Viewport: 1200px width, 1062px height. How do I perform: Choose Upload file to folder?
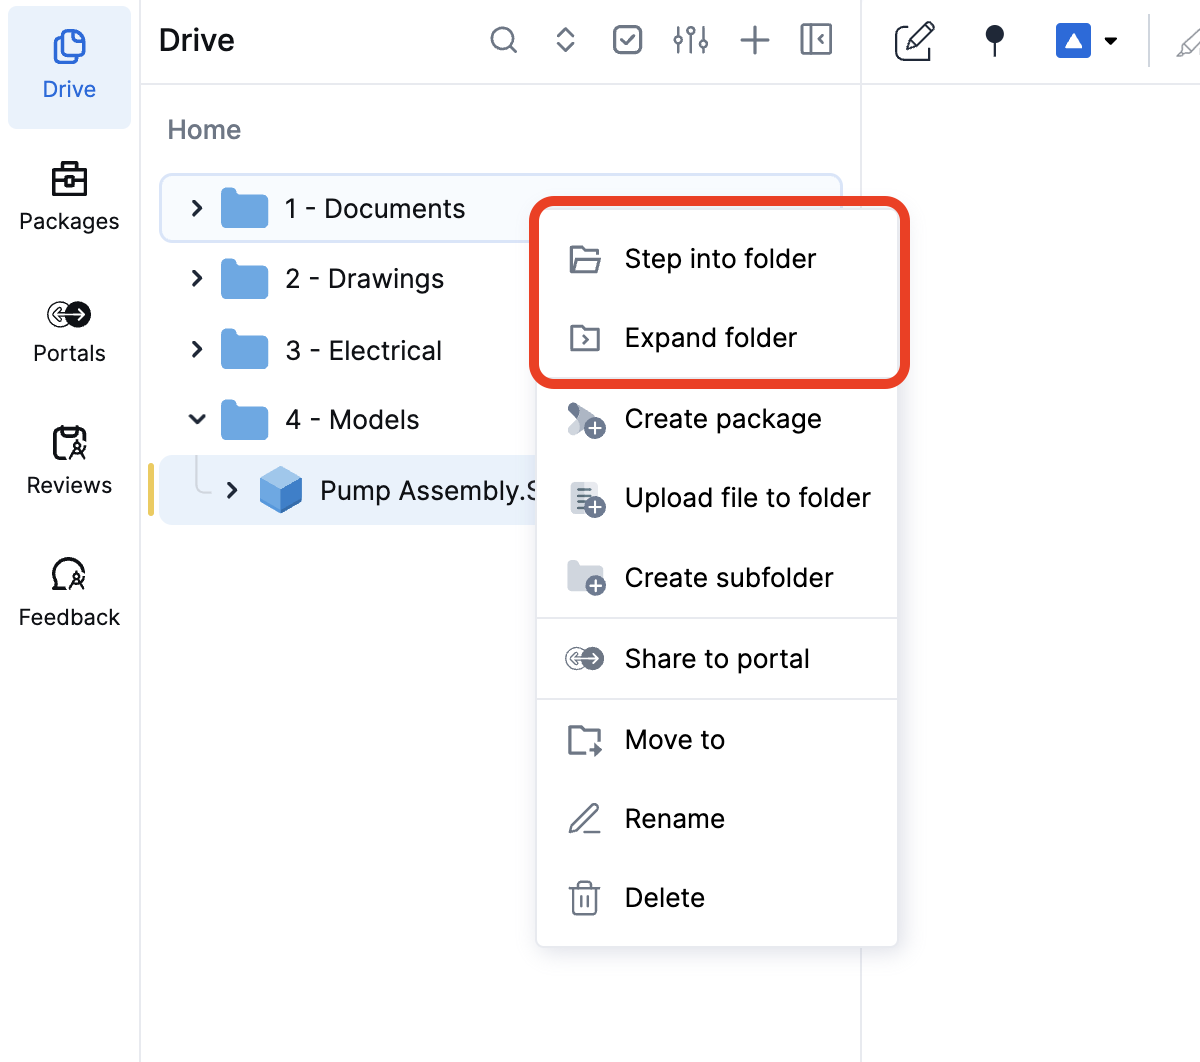pos(717,498)
